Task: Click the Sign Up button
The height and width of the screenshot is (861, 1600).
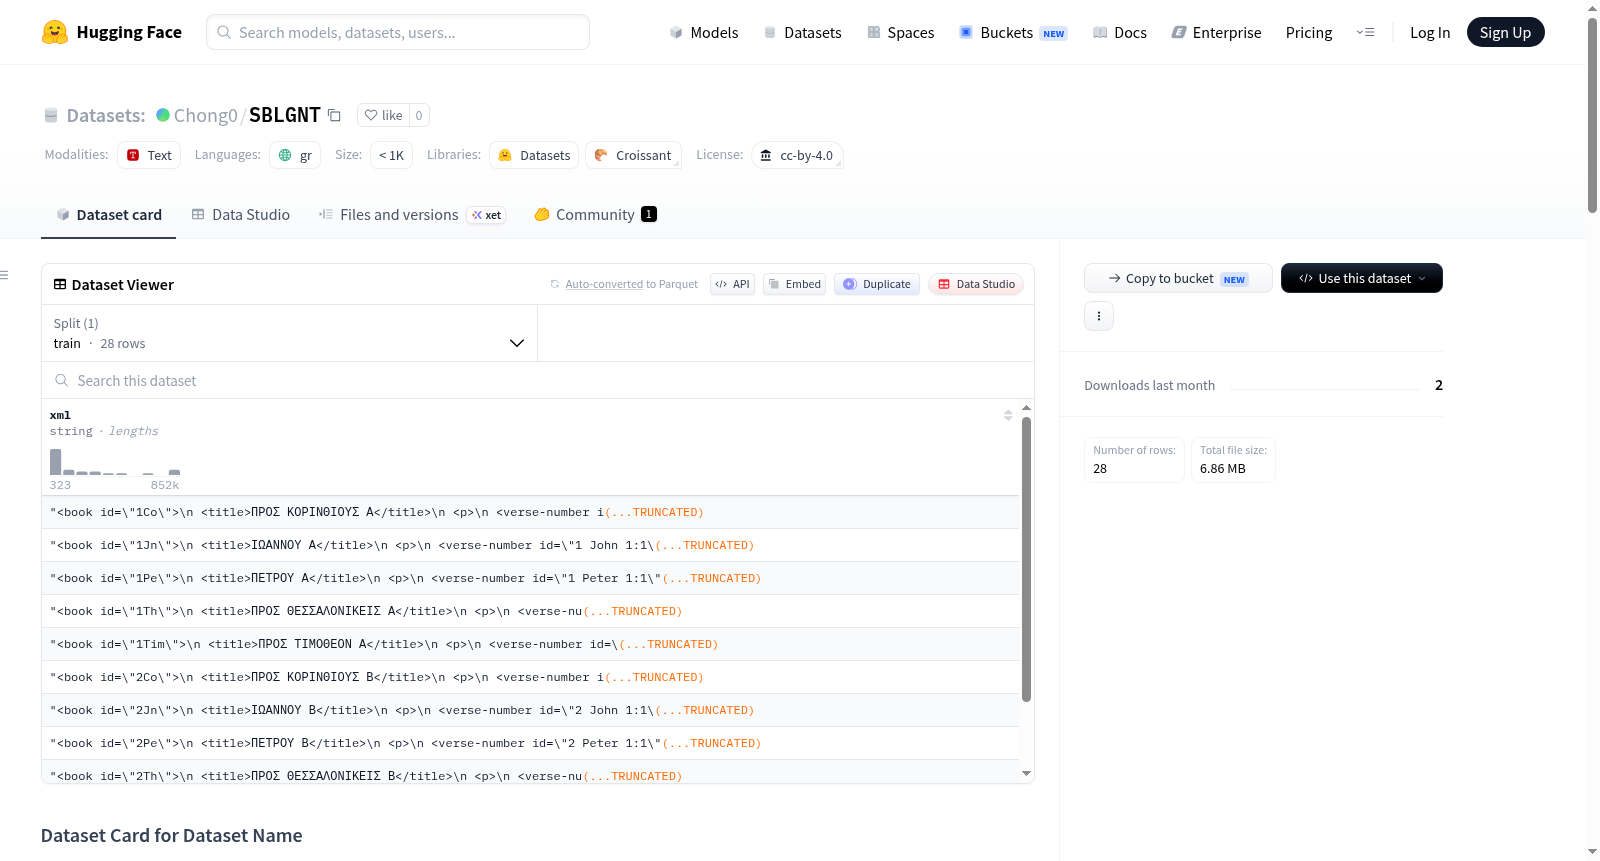Action: coord(1505,32)
